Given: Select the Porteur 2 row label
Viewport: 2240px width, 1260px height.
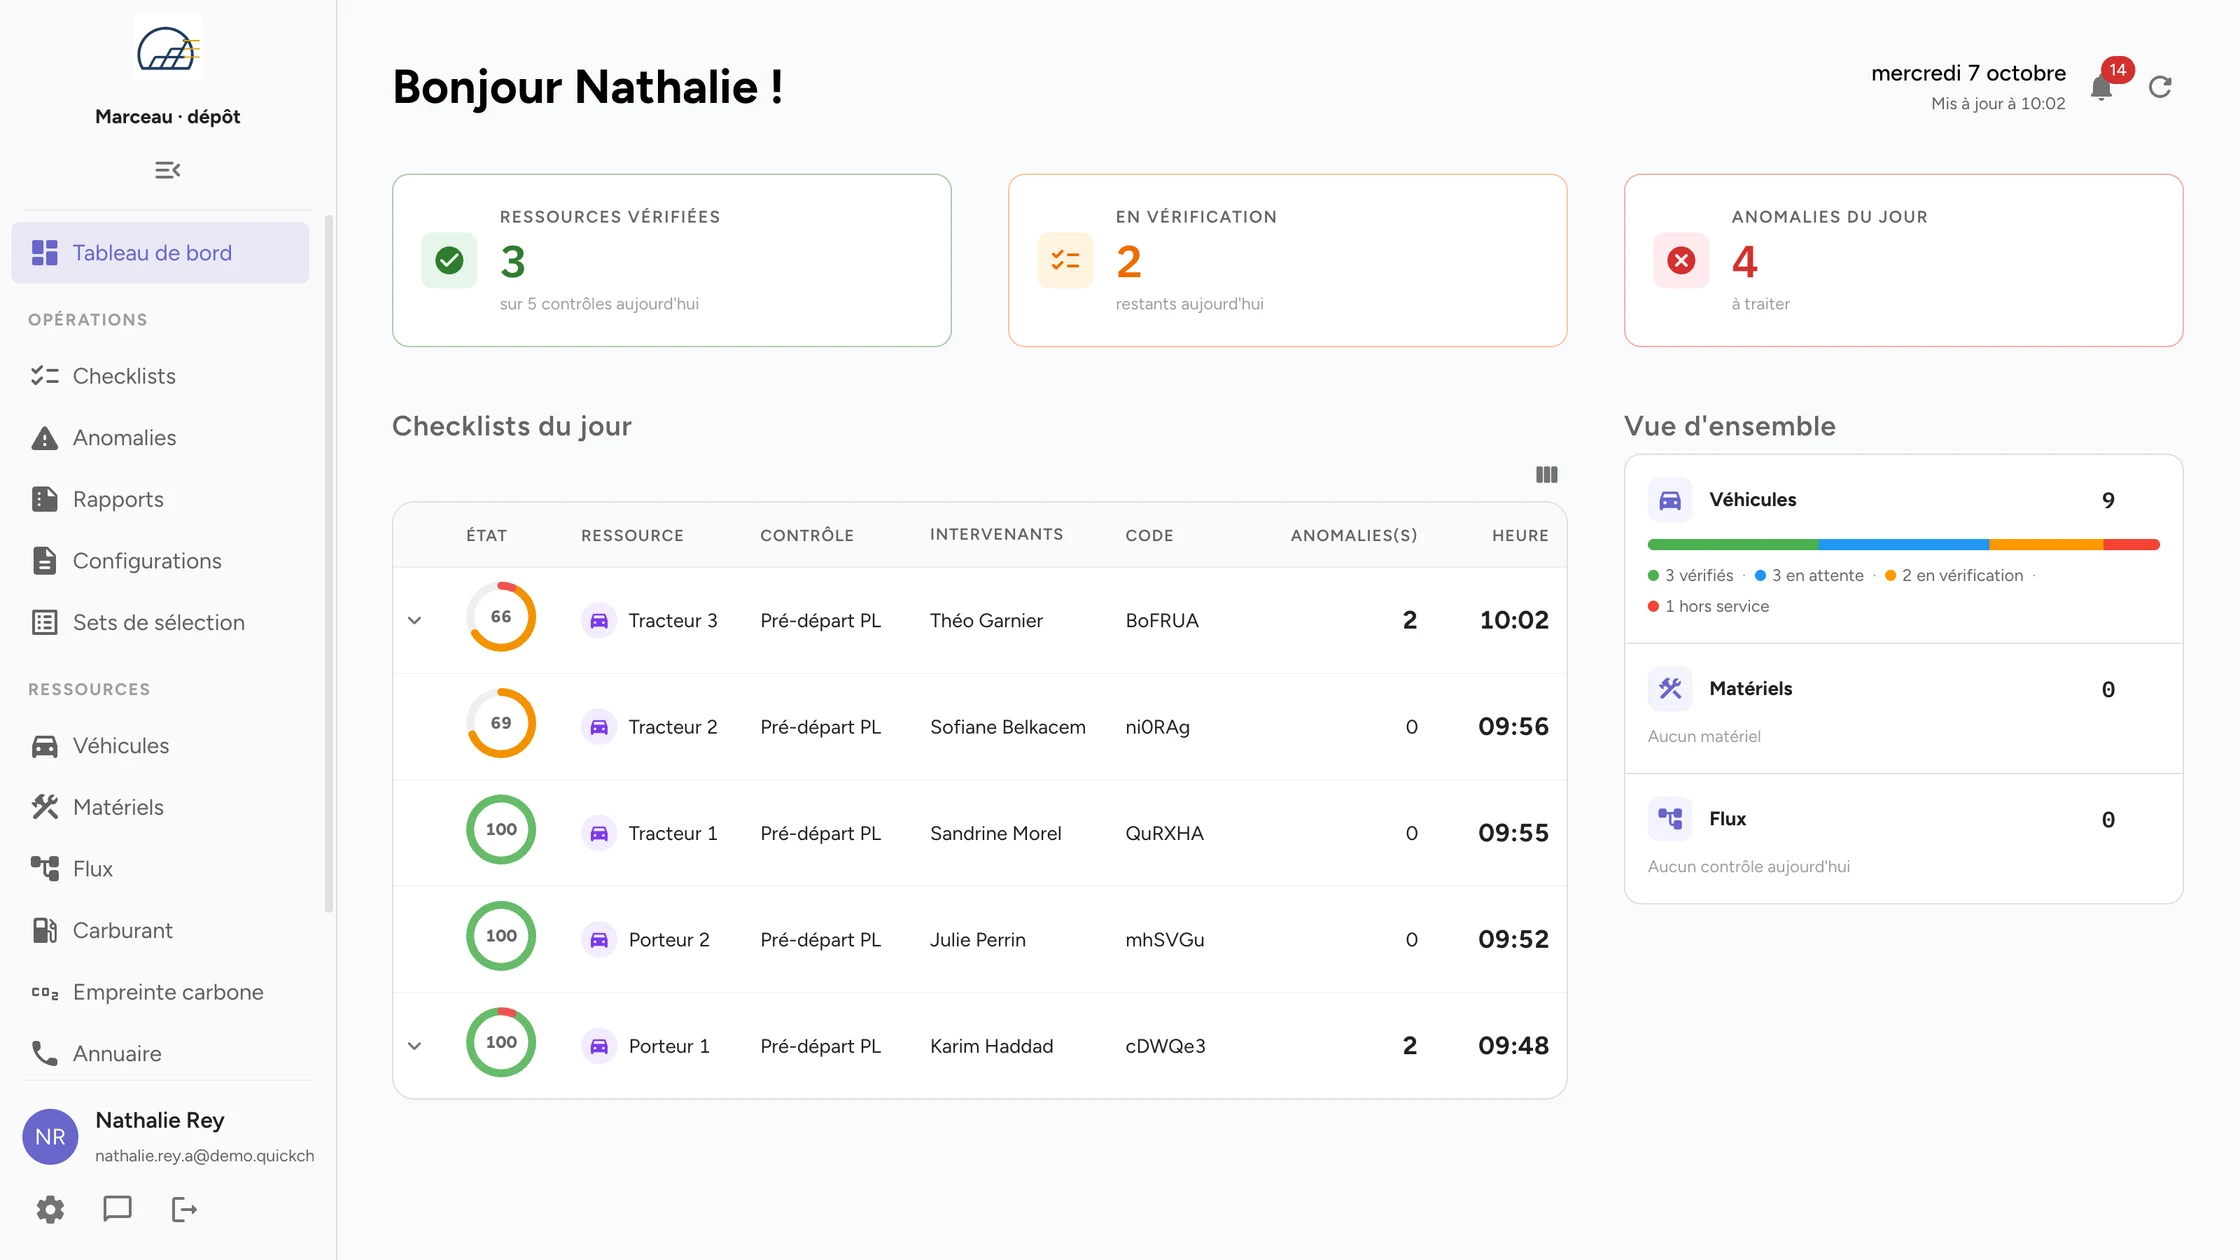Looking at the screenshot, I should click(669, 940).
